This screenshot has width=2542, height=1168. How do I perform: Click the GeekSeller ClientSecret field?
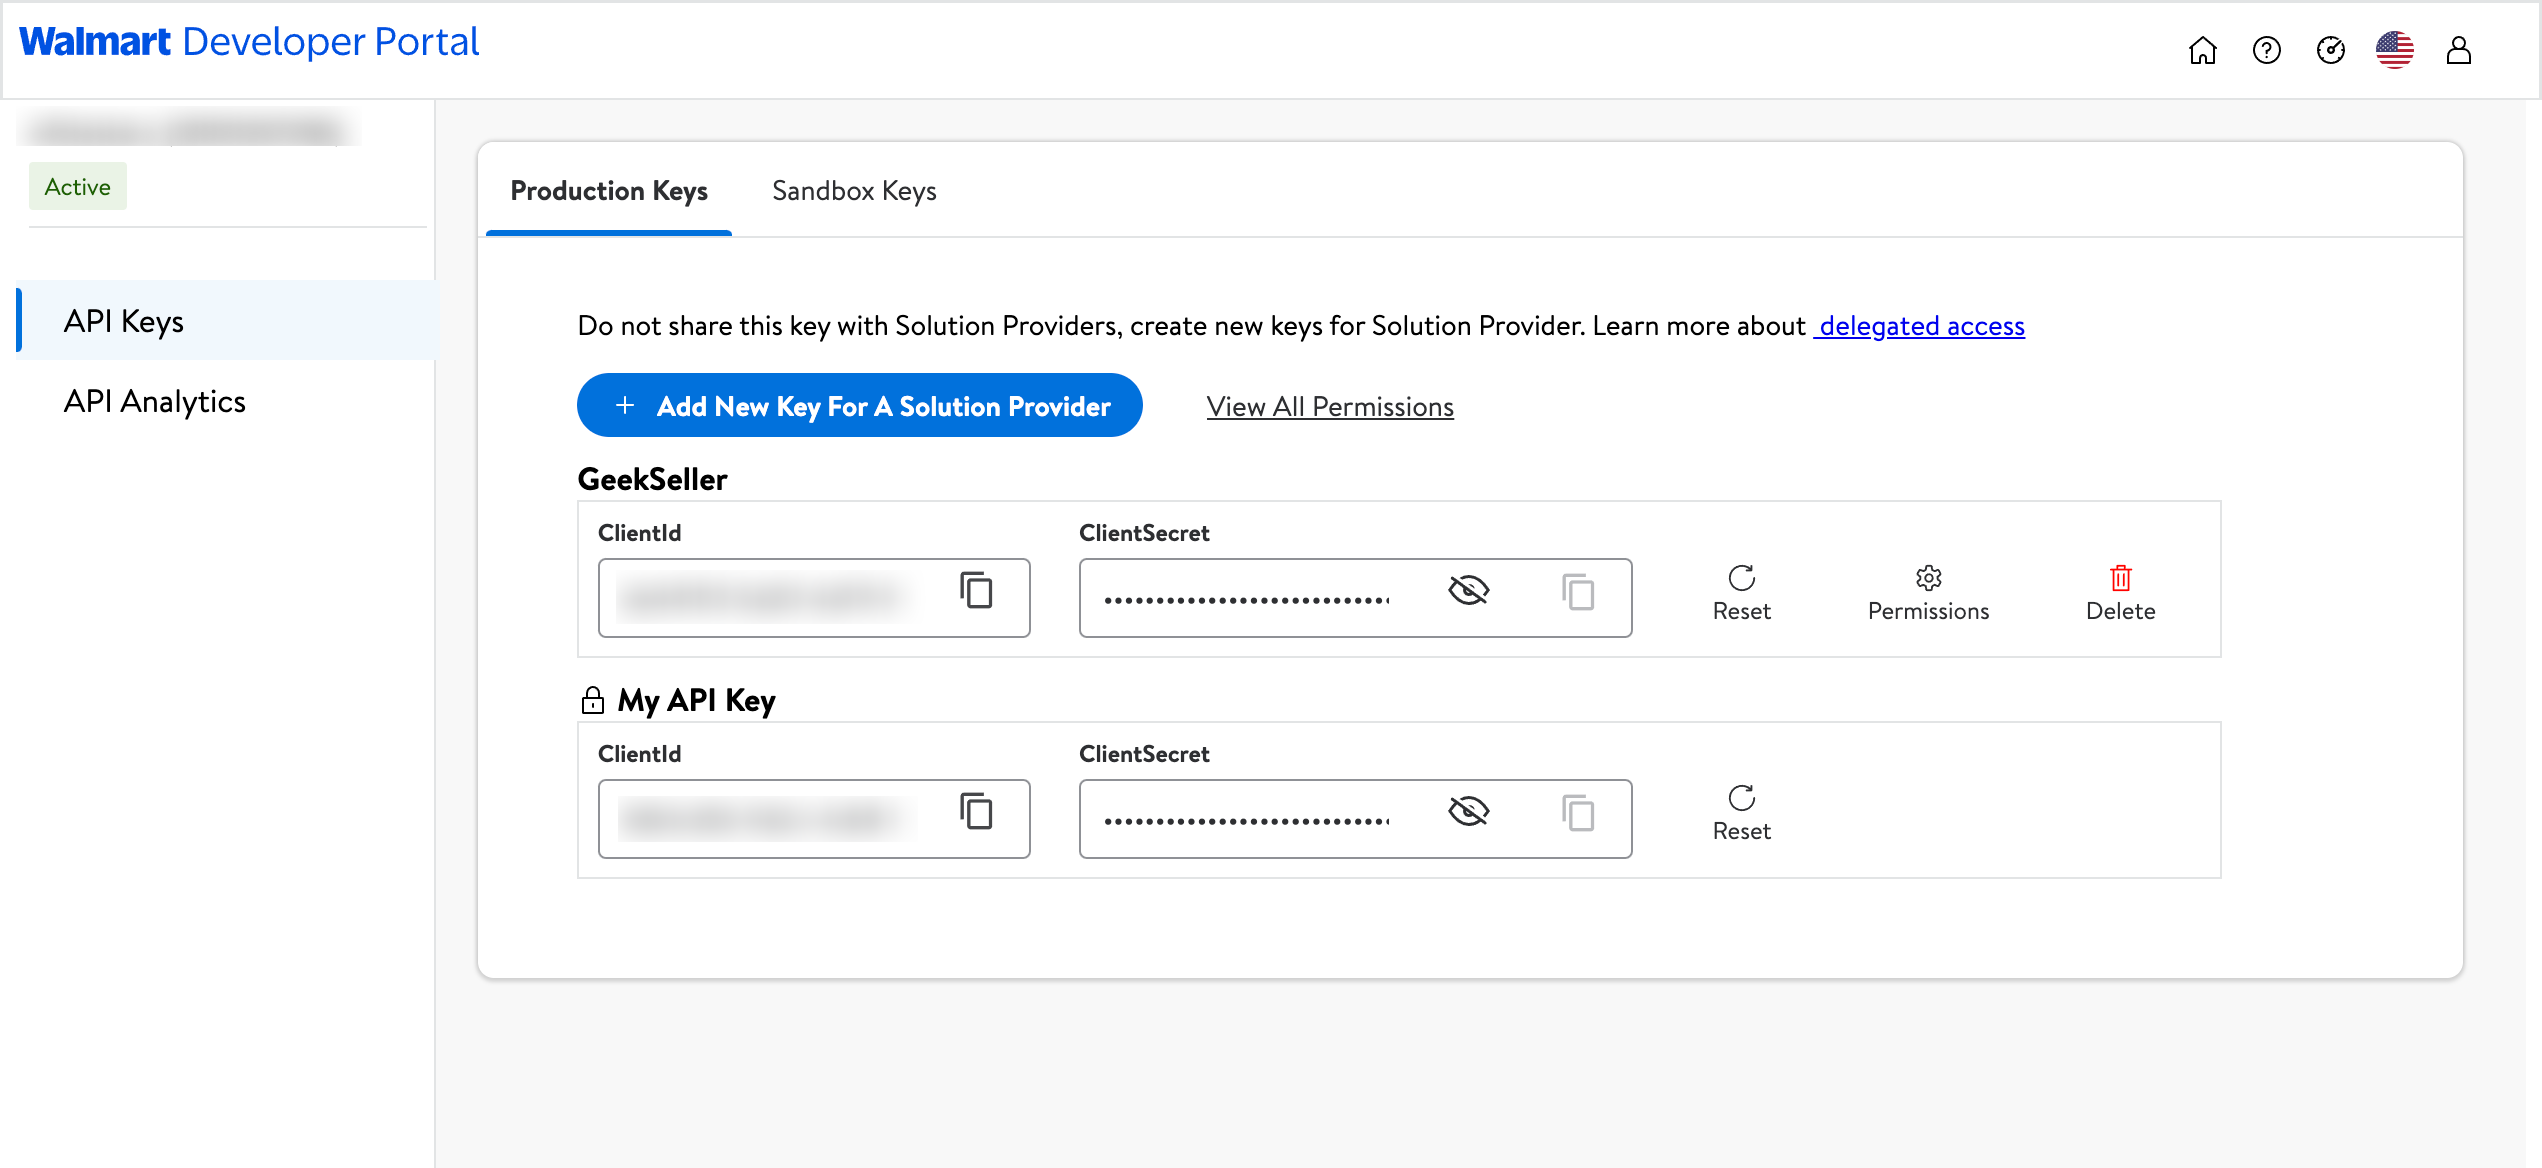tap(1355, 598)
